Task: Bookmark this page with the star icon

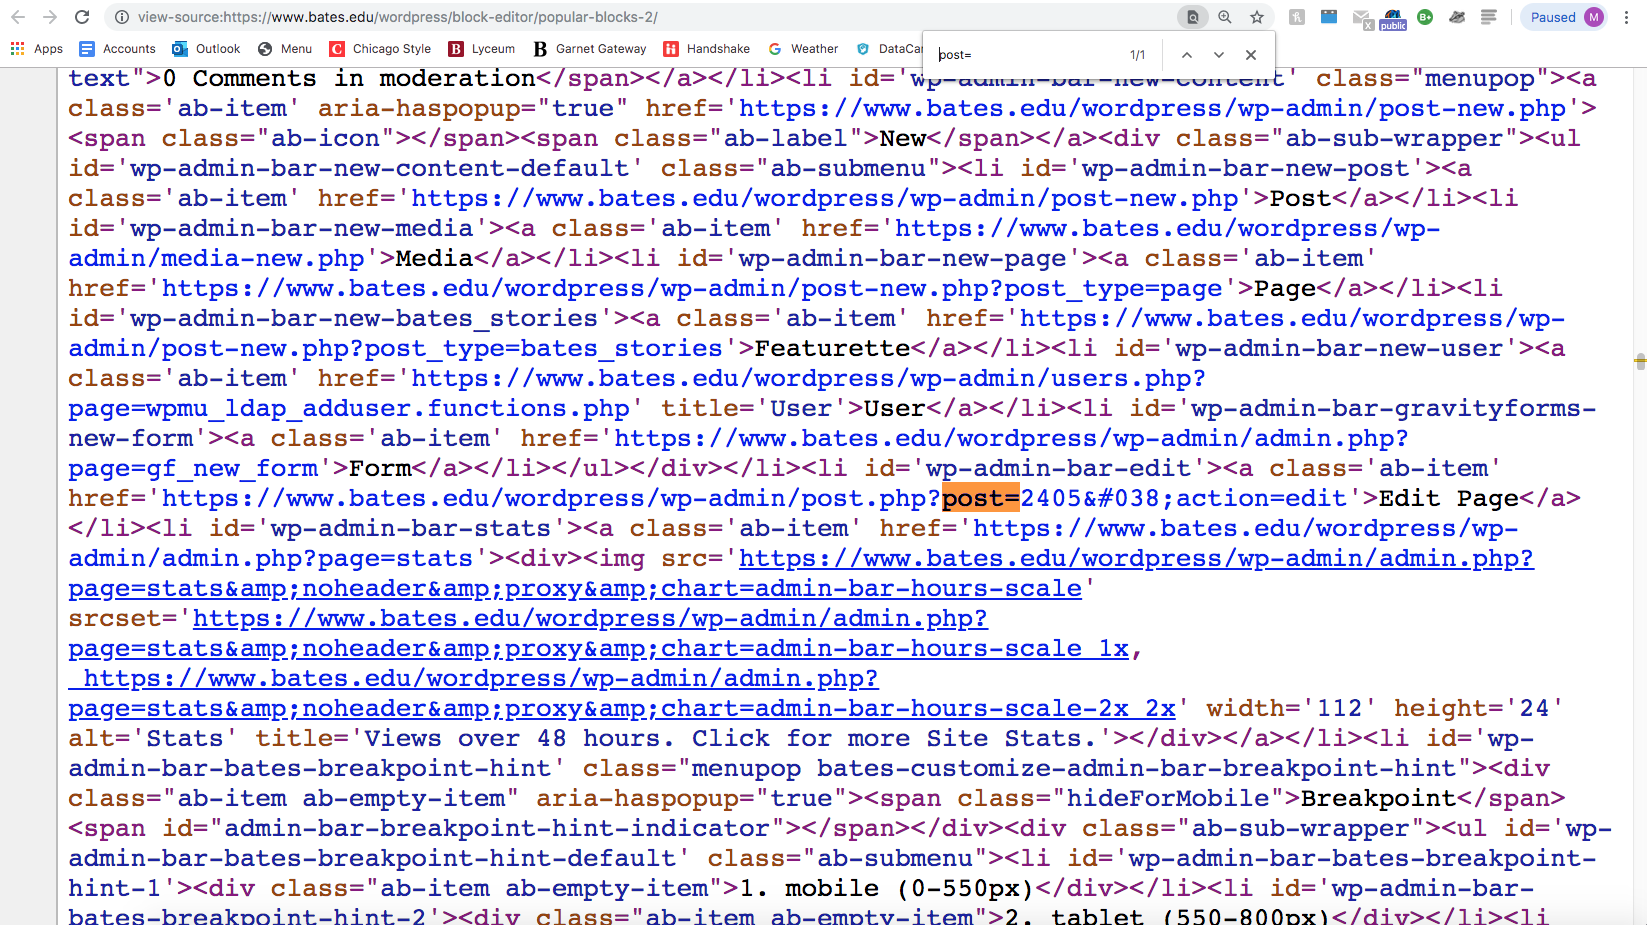Action: point(1257,17)
